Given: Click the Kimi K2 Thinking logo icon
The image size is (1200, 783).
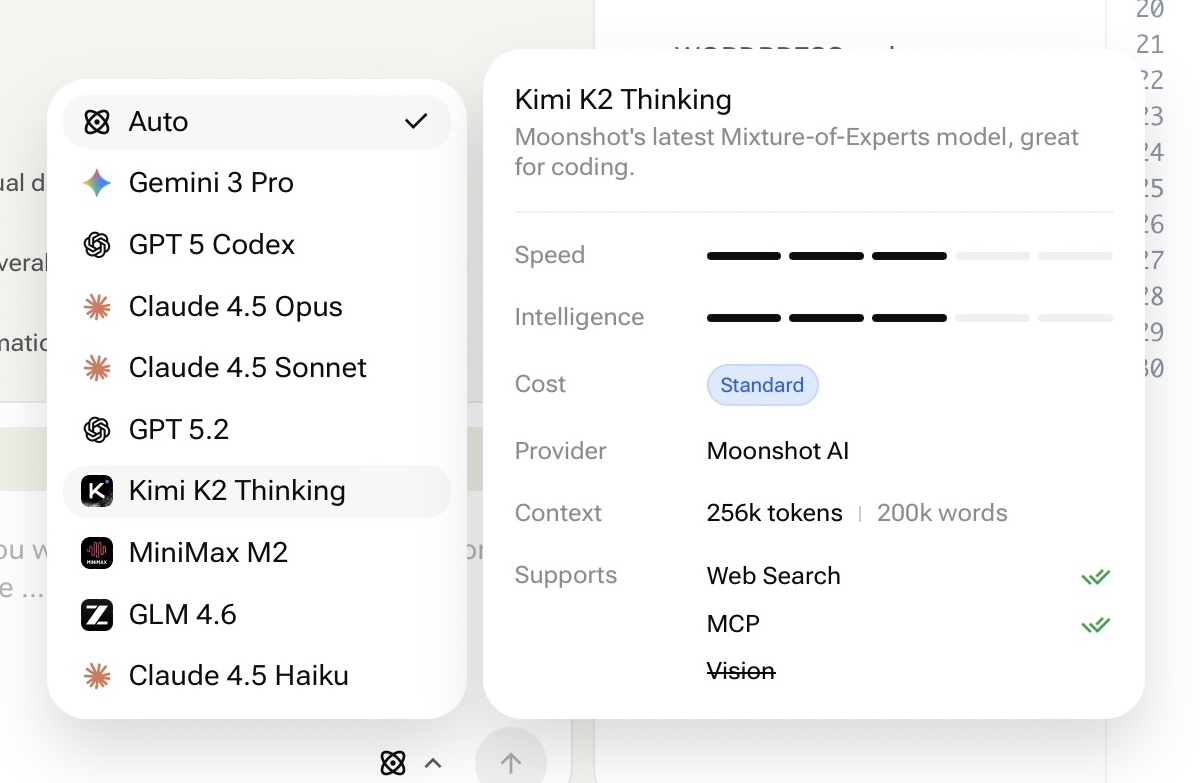Looking at the screenshot, I should [x=97, y=491].
